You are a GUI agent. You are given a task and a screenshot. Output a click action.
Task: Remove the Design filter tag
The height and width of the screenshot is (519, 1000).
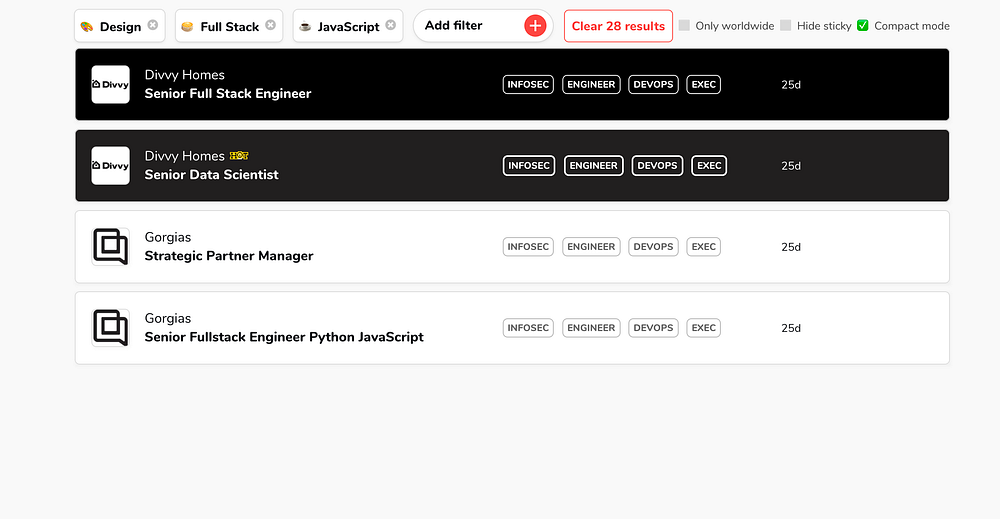(x=152, y=25)
